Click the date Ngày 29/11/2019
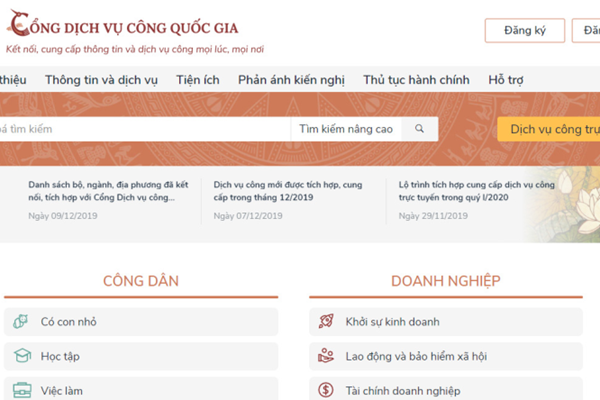Screen dimensions: 600x400 coord(433,216)
